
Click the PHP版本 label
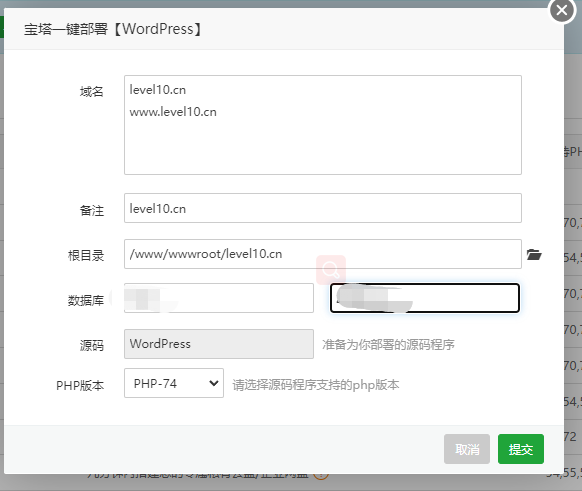(x=80, y=386)
